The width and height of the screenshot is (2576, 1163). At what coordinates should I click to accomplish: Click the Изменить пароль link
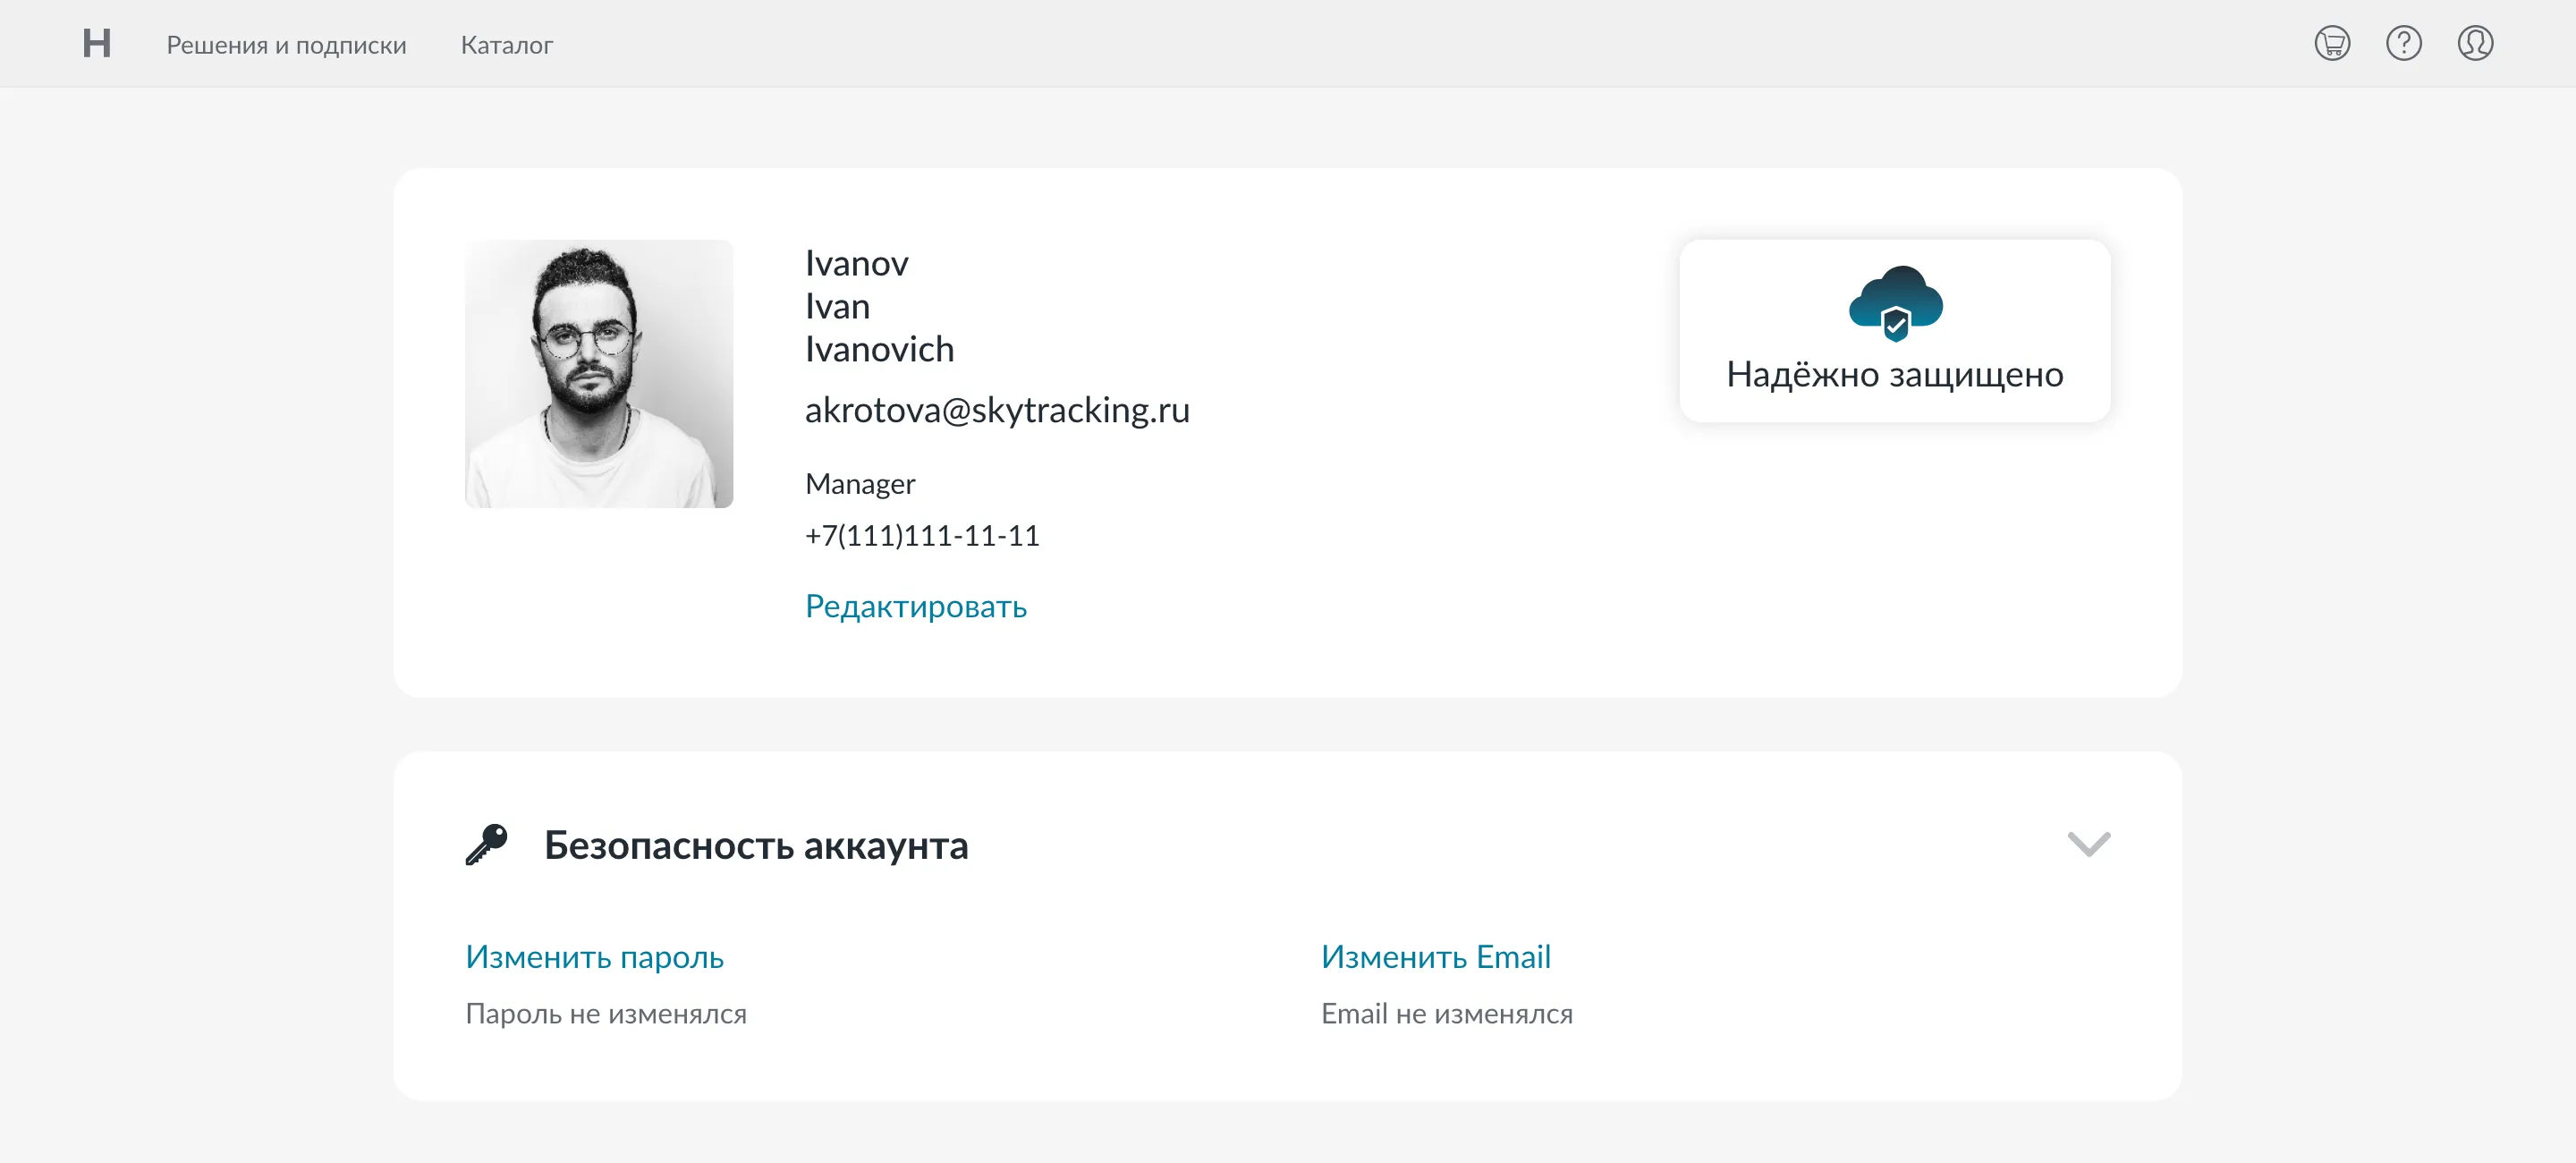pos(594,957)
